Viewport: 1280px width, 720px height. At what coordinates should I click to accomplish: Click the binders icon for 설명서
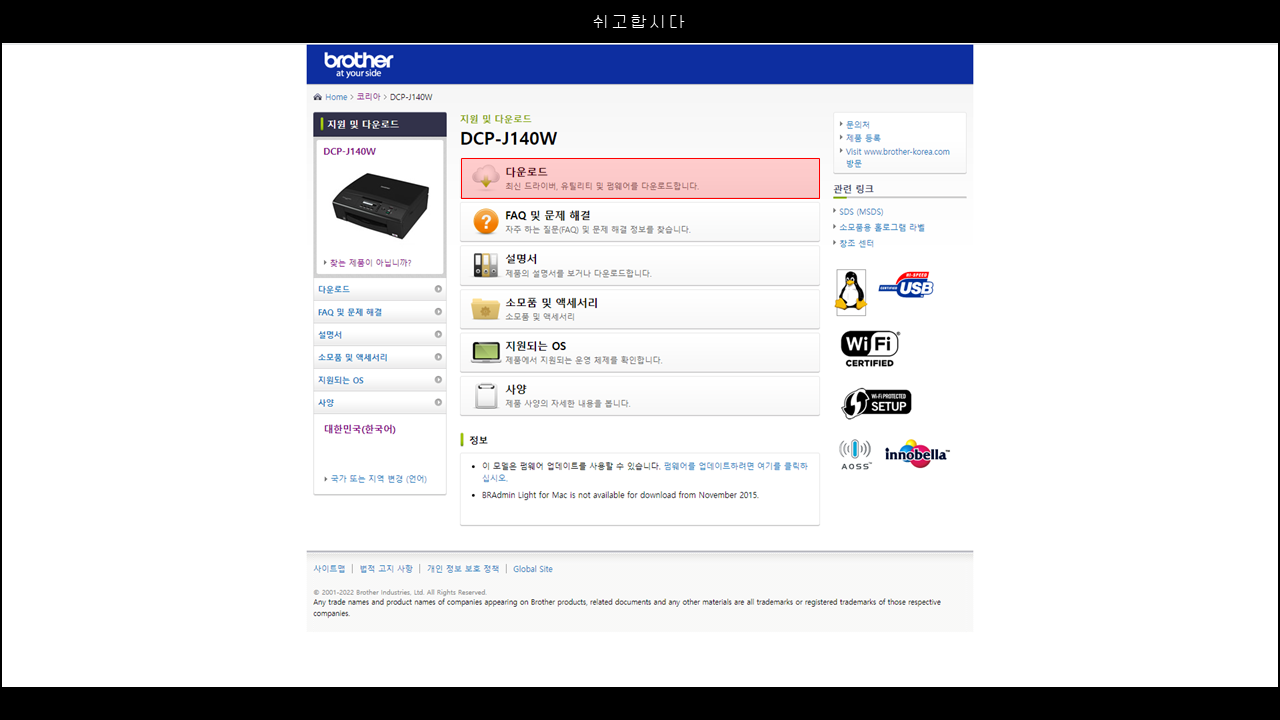click(x=486, y=265)
